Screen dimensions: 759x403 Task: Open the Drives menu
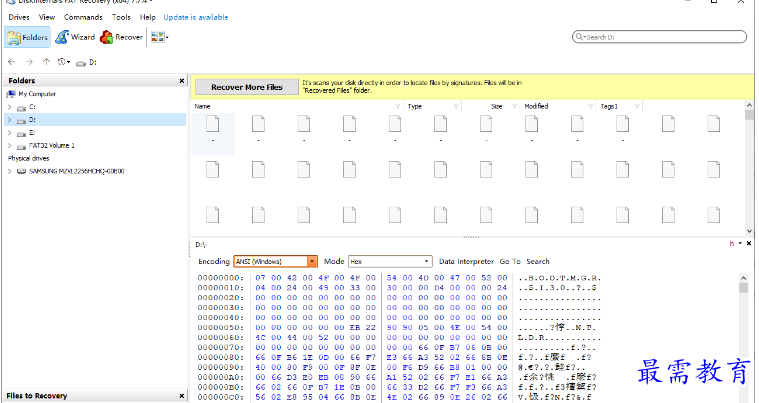click(19, 17)
